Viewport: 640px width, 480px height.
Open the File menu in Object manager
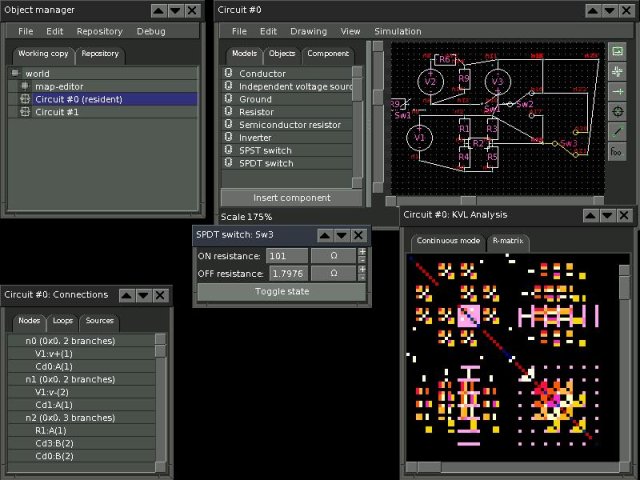25,31
